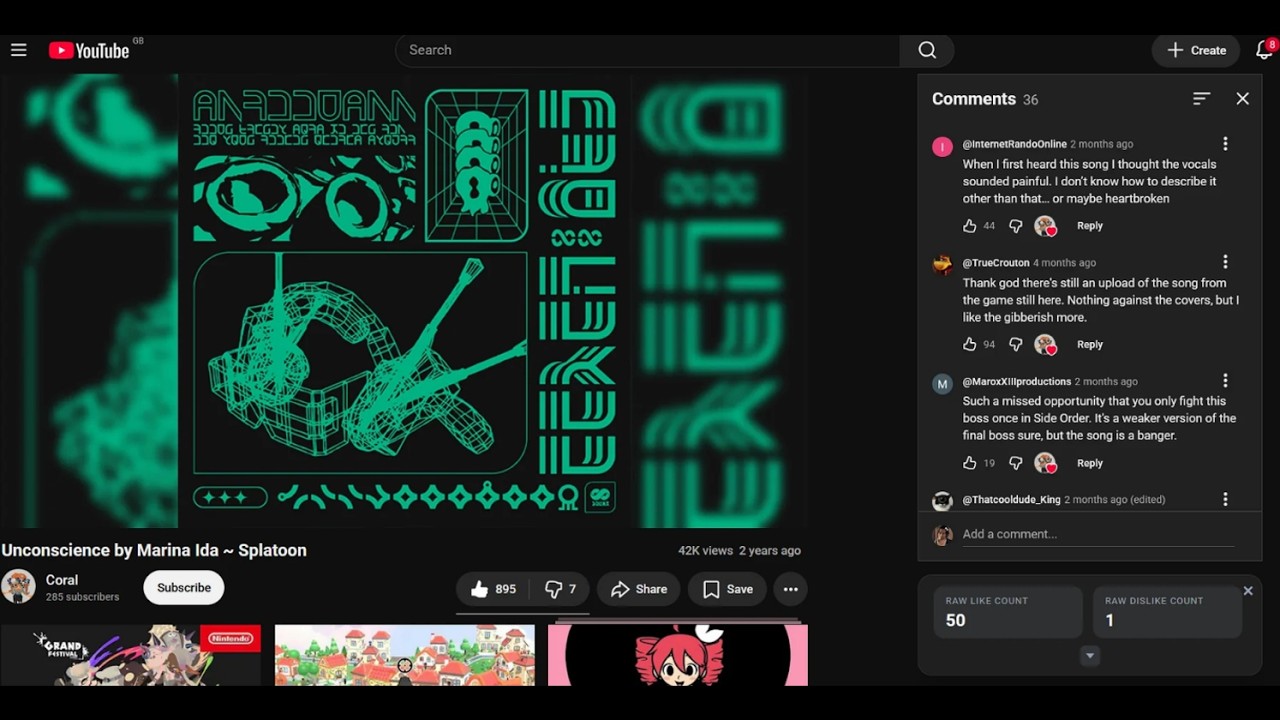This screenshot has height=720, width=1280.
Task: Open the comments sort-by icon
Action: (1201, 98)
